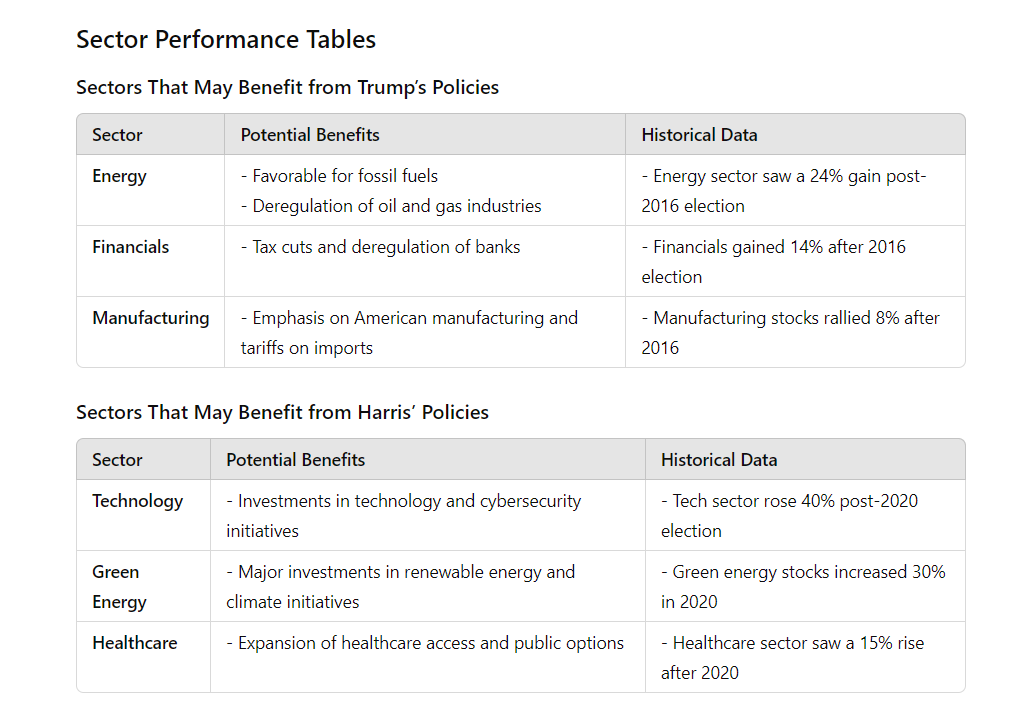1036x725 pixels.
Task: Click the Trump's Policies table title
Action: tap(287, 88)
